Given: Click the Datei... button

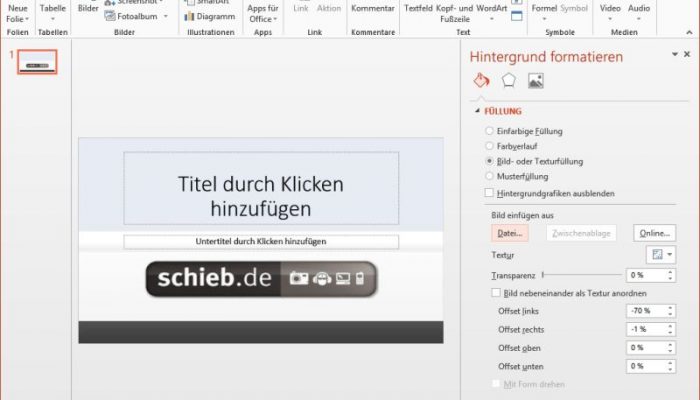Looking at the screenshot, I should pyautogui.click(x=510, y=233).
